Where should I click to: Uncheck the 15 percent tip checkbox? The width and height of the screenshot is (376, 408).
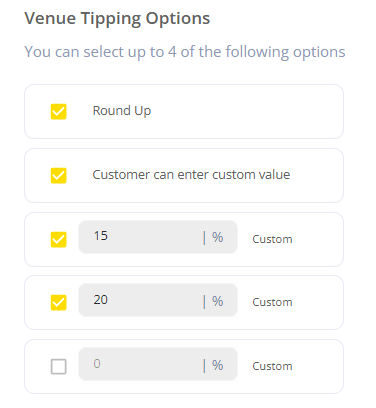point(59,239)
